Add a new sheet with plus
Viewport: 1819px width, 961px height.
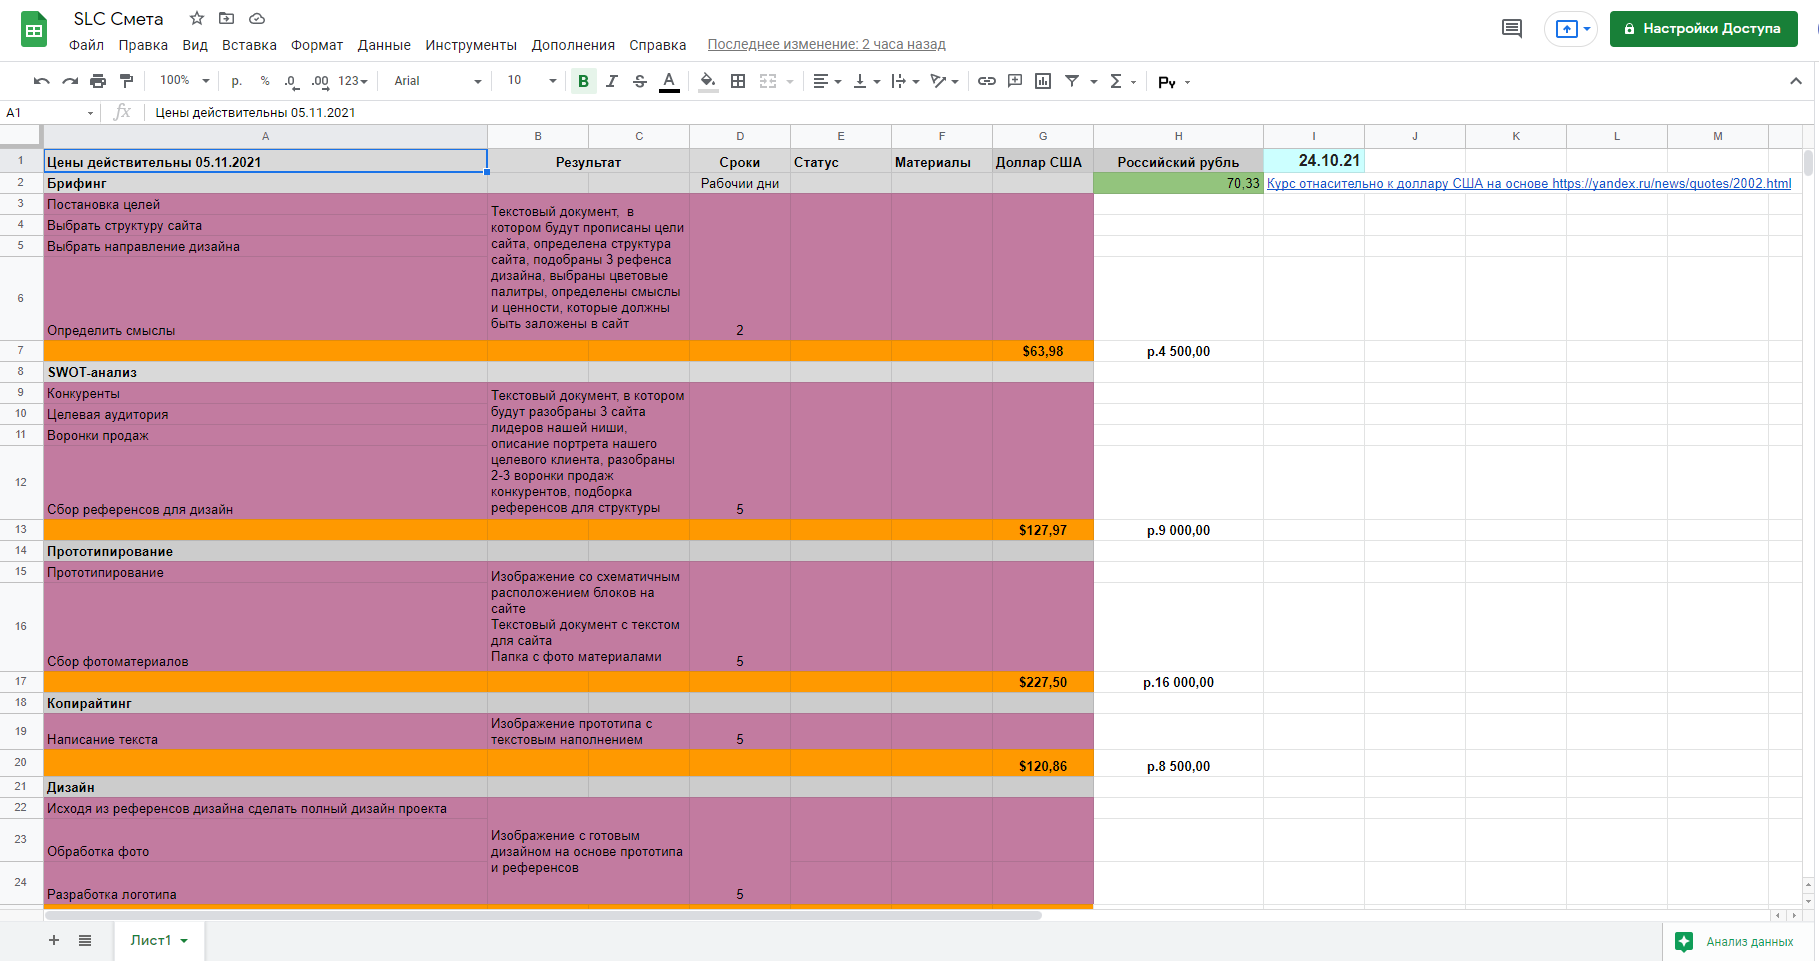click(54, 940)
